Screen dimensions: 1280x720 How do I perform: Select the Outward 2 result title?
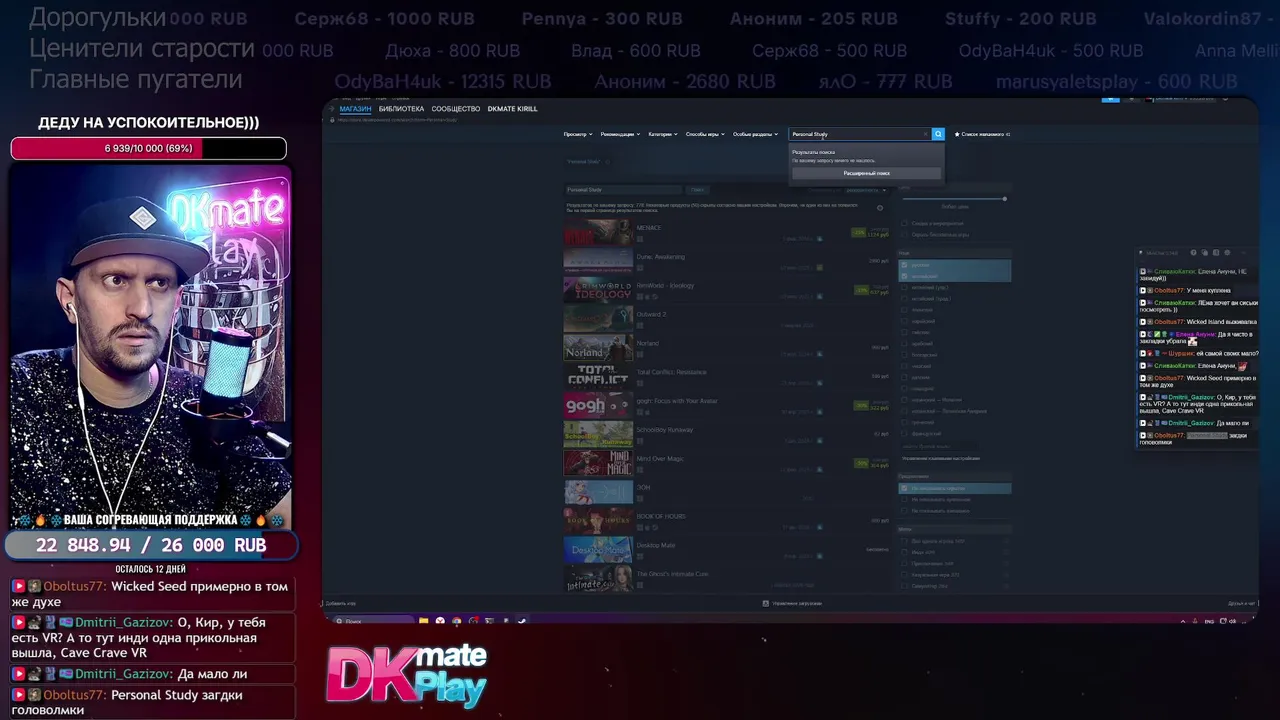click(x=651, y=314)
